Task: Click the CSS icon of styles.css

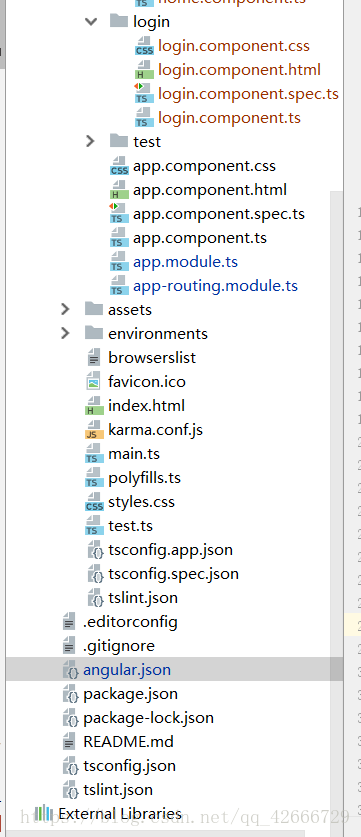Action: click(94, 502)
